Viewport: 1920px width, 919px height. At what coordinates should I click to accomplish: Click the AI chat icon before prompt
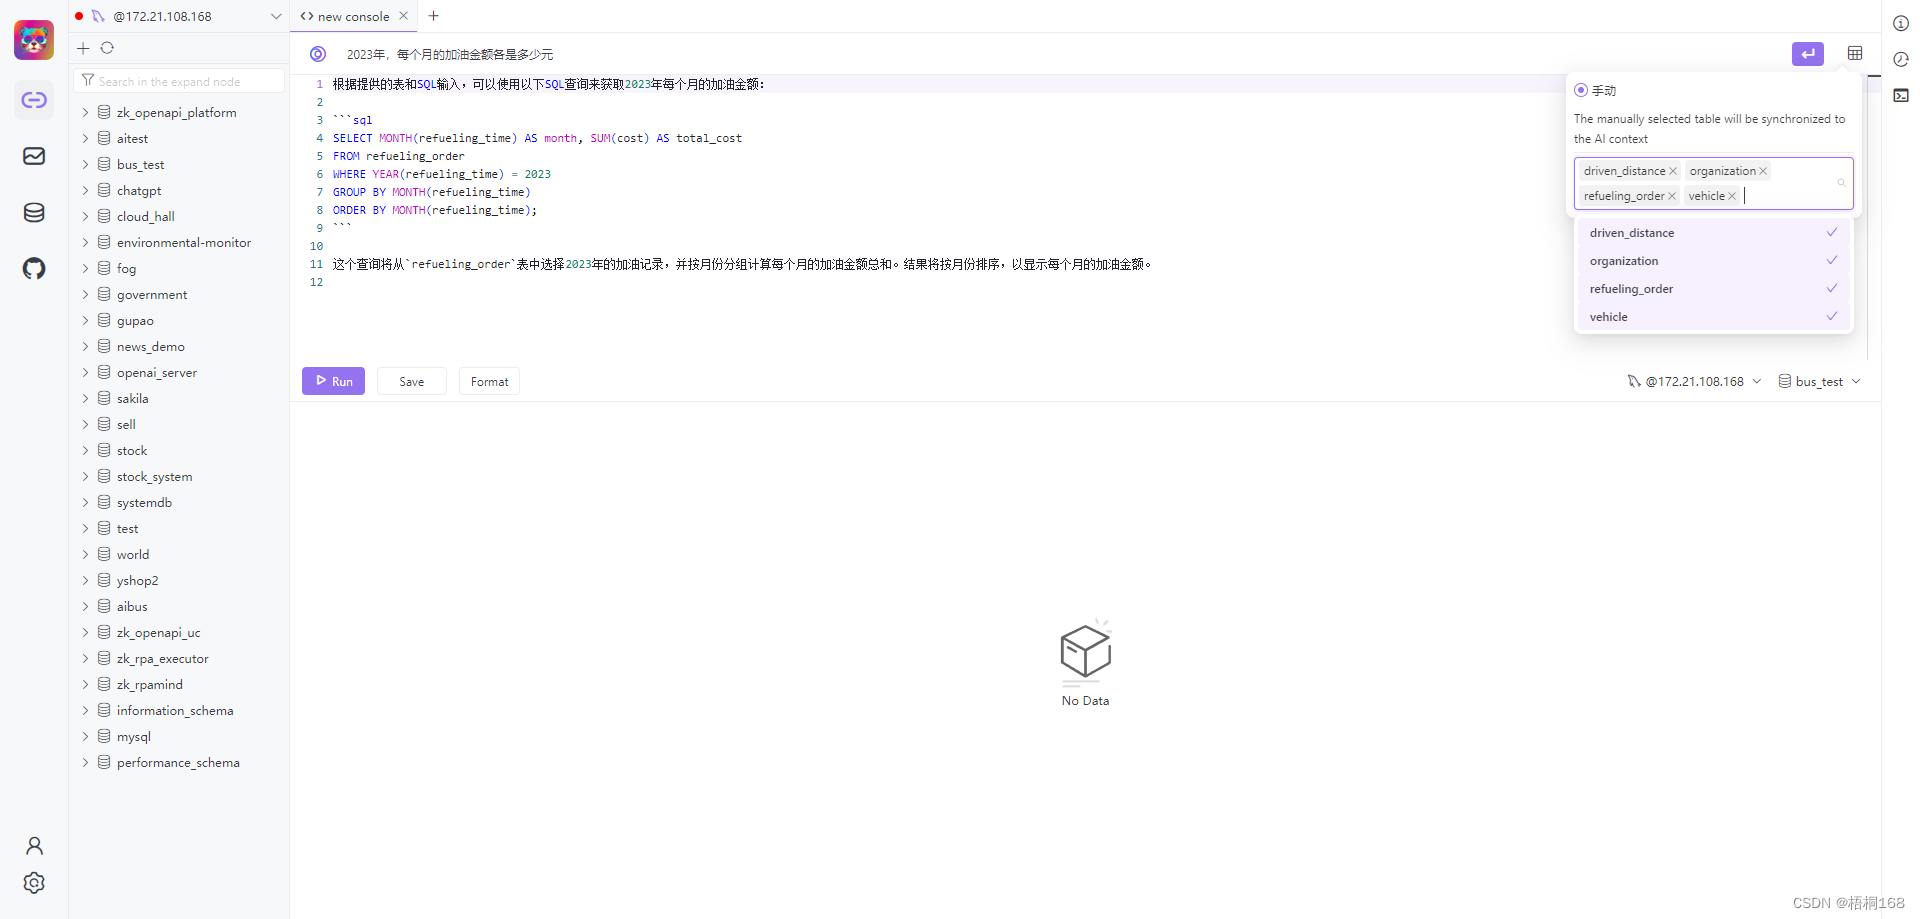(x=318, y=54)
